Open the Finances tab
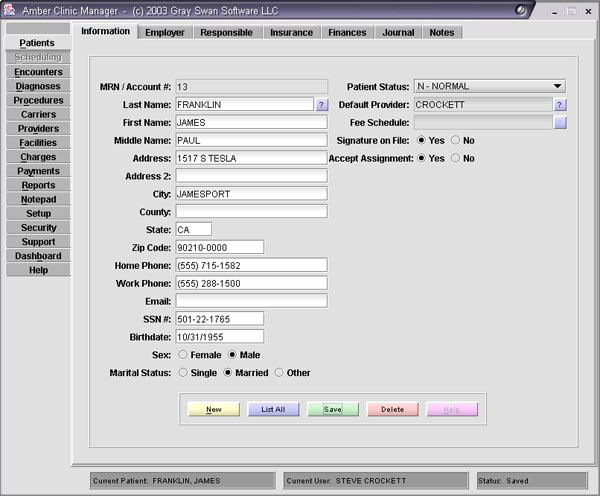The width and height of the screenshot is (600, 496). [347, 32]
